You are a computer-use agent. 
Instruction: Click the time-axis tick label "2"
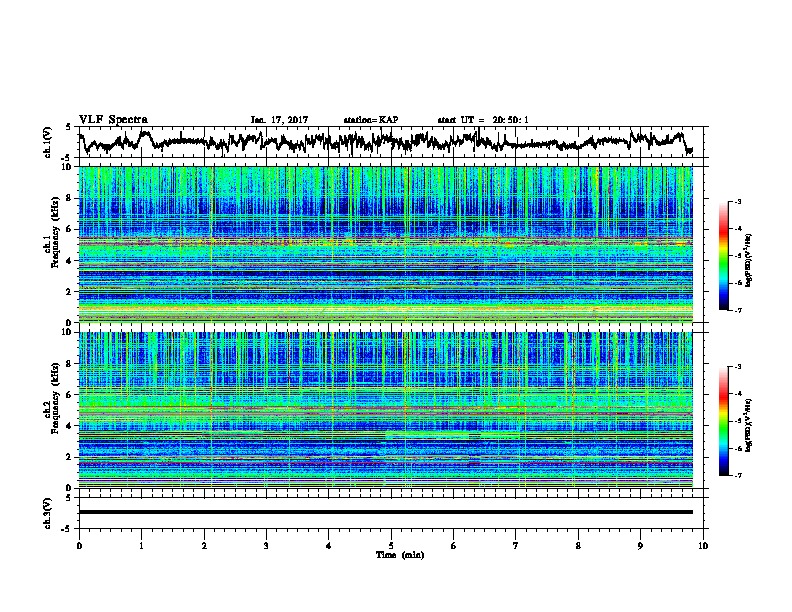[204, 546]
